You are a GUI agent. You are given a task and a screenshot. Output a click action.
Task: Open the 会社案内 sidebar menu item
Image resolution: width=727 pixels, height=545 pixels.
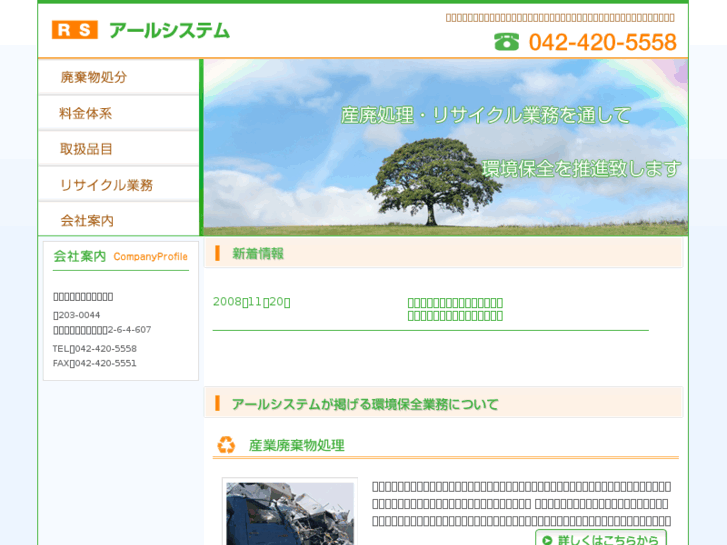[119, 220]
